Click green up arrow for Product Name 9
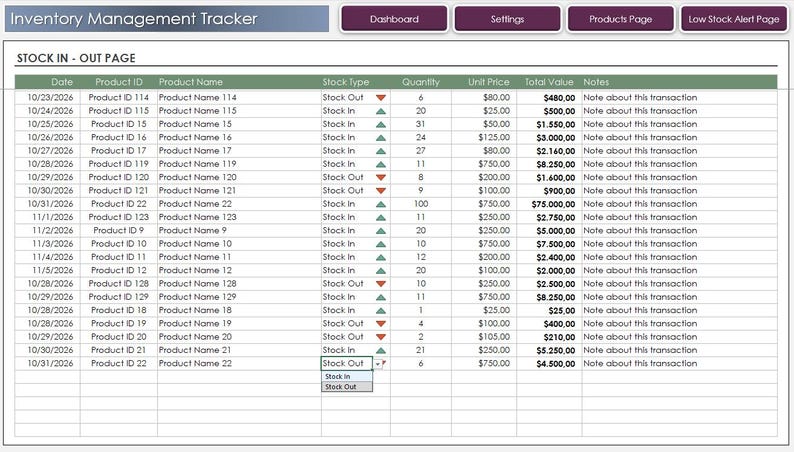Viewport: 794px width, 452px height. [381, 230]
